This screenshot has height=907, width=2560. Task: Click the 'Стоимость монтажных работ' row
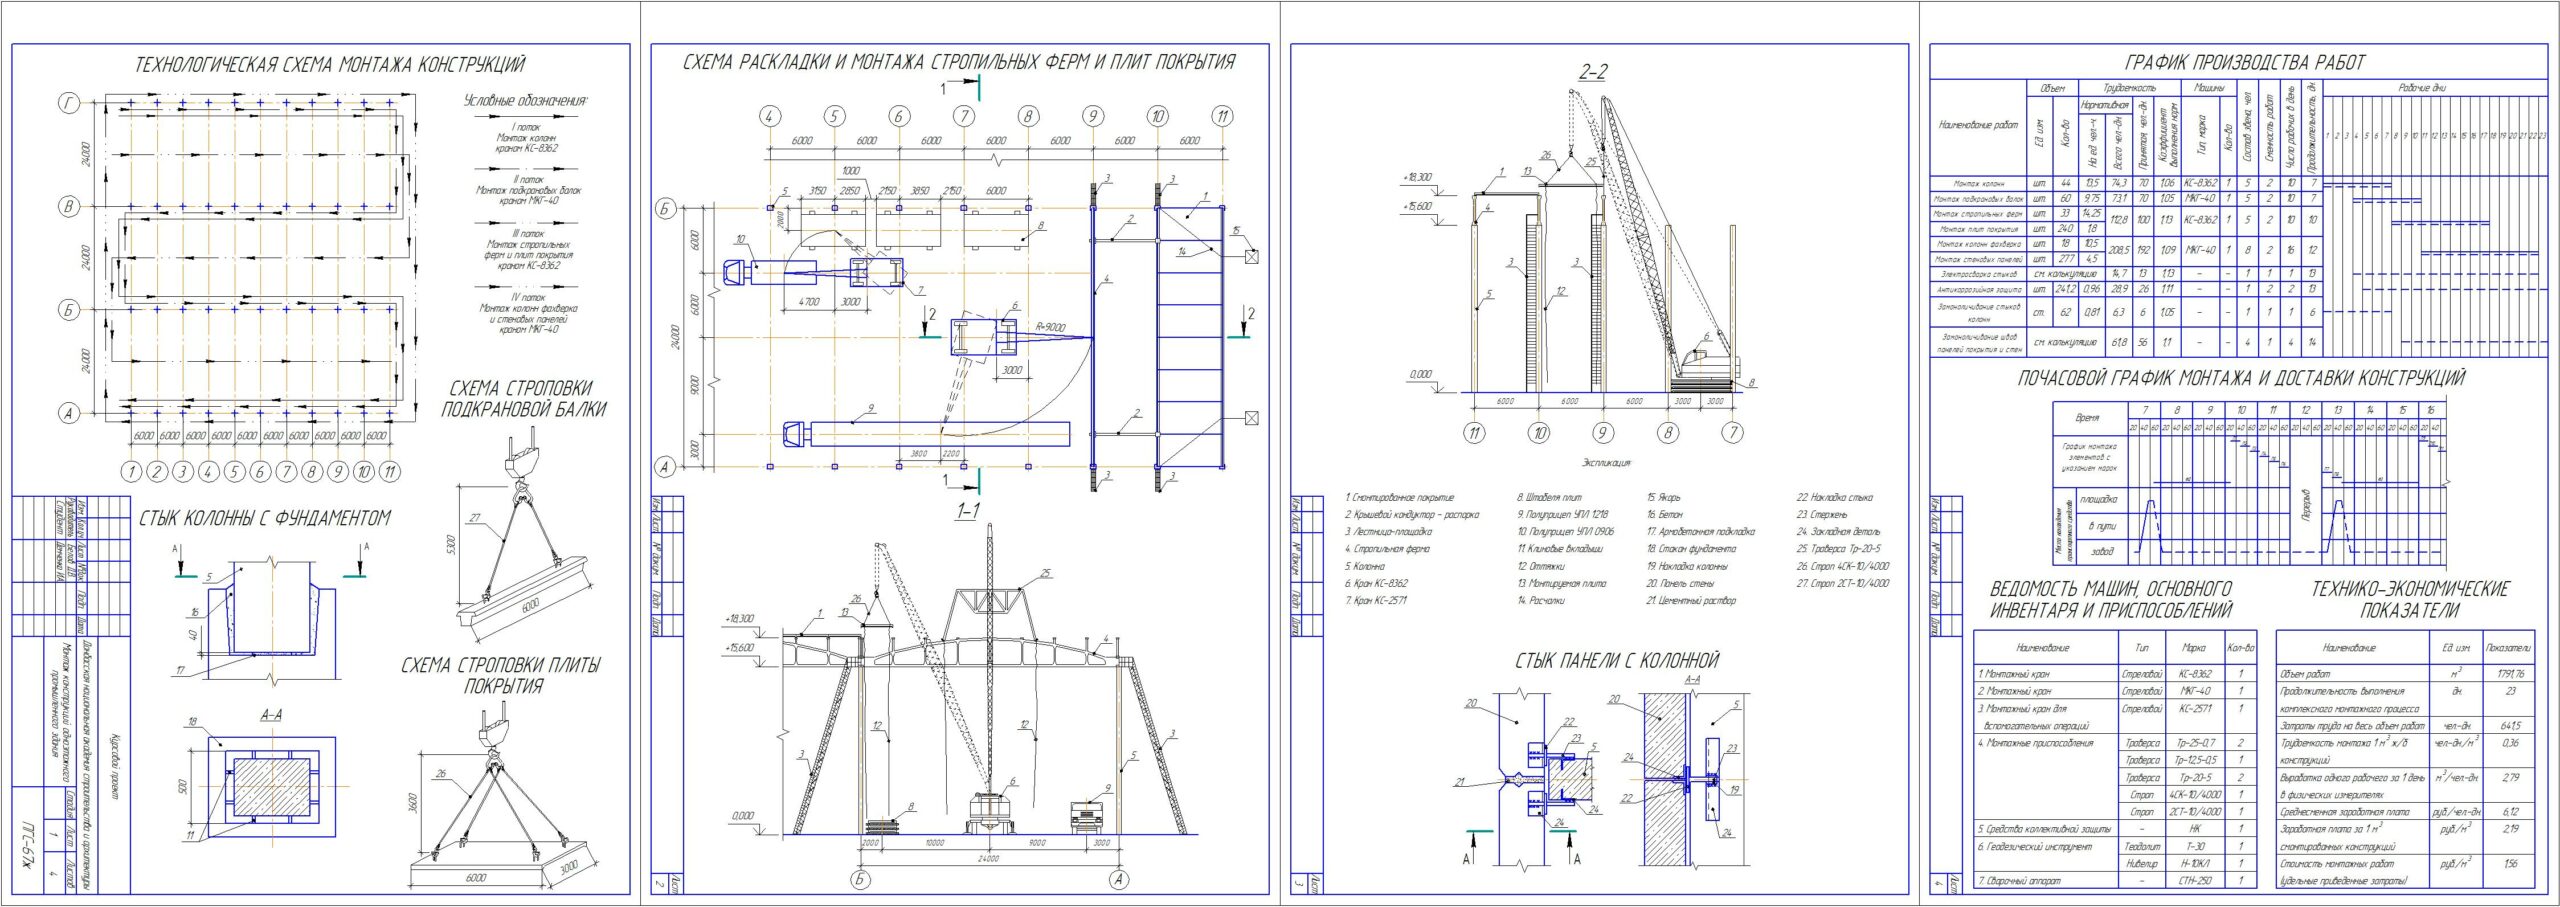pyautogui.click(x=2406, y=872)
